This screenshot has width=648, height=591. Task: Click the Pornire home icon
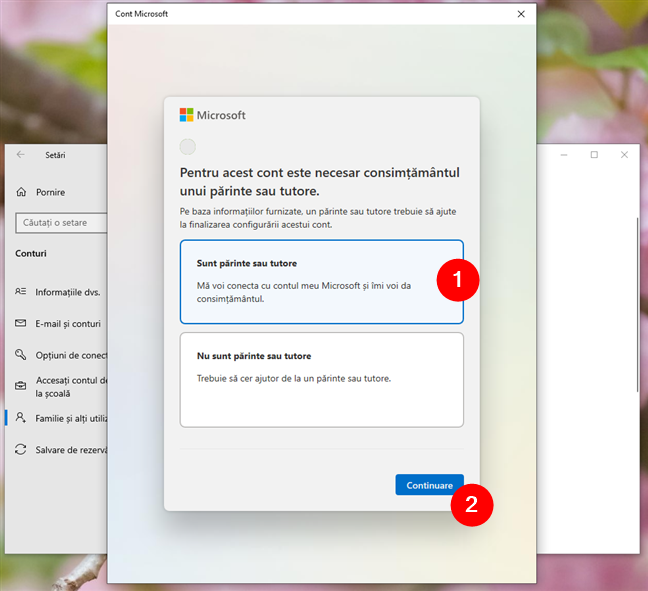pos(21,191)
